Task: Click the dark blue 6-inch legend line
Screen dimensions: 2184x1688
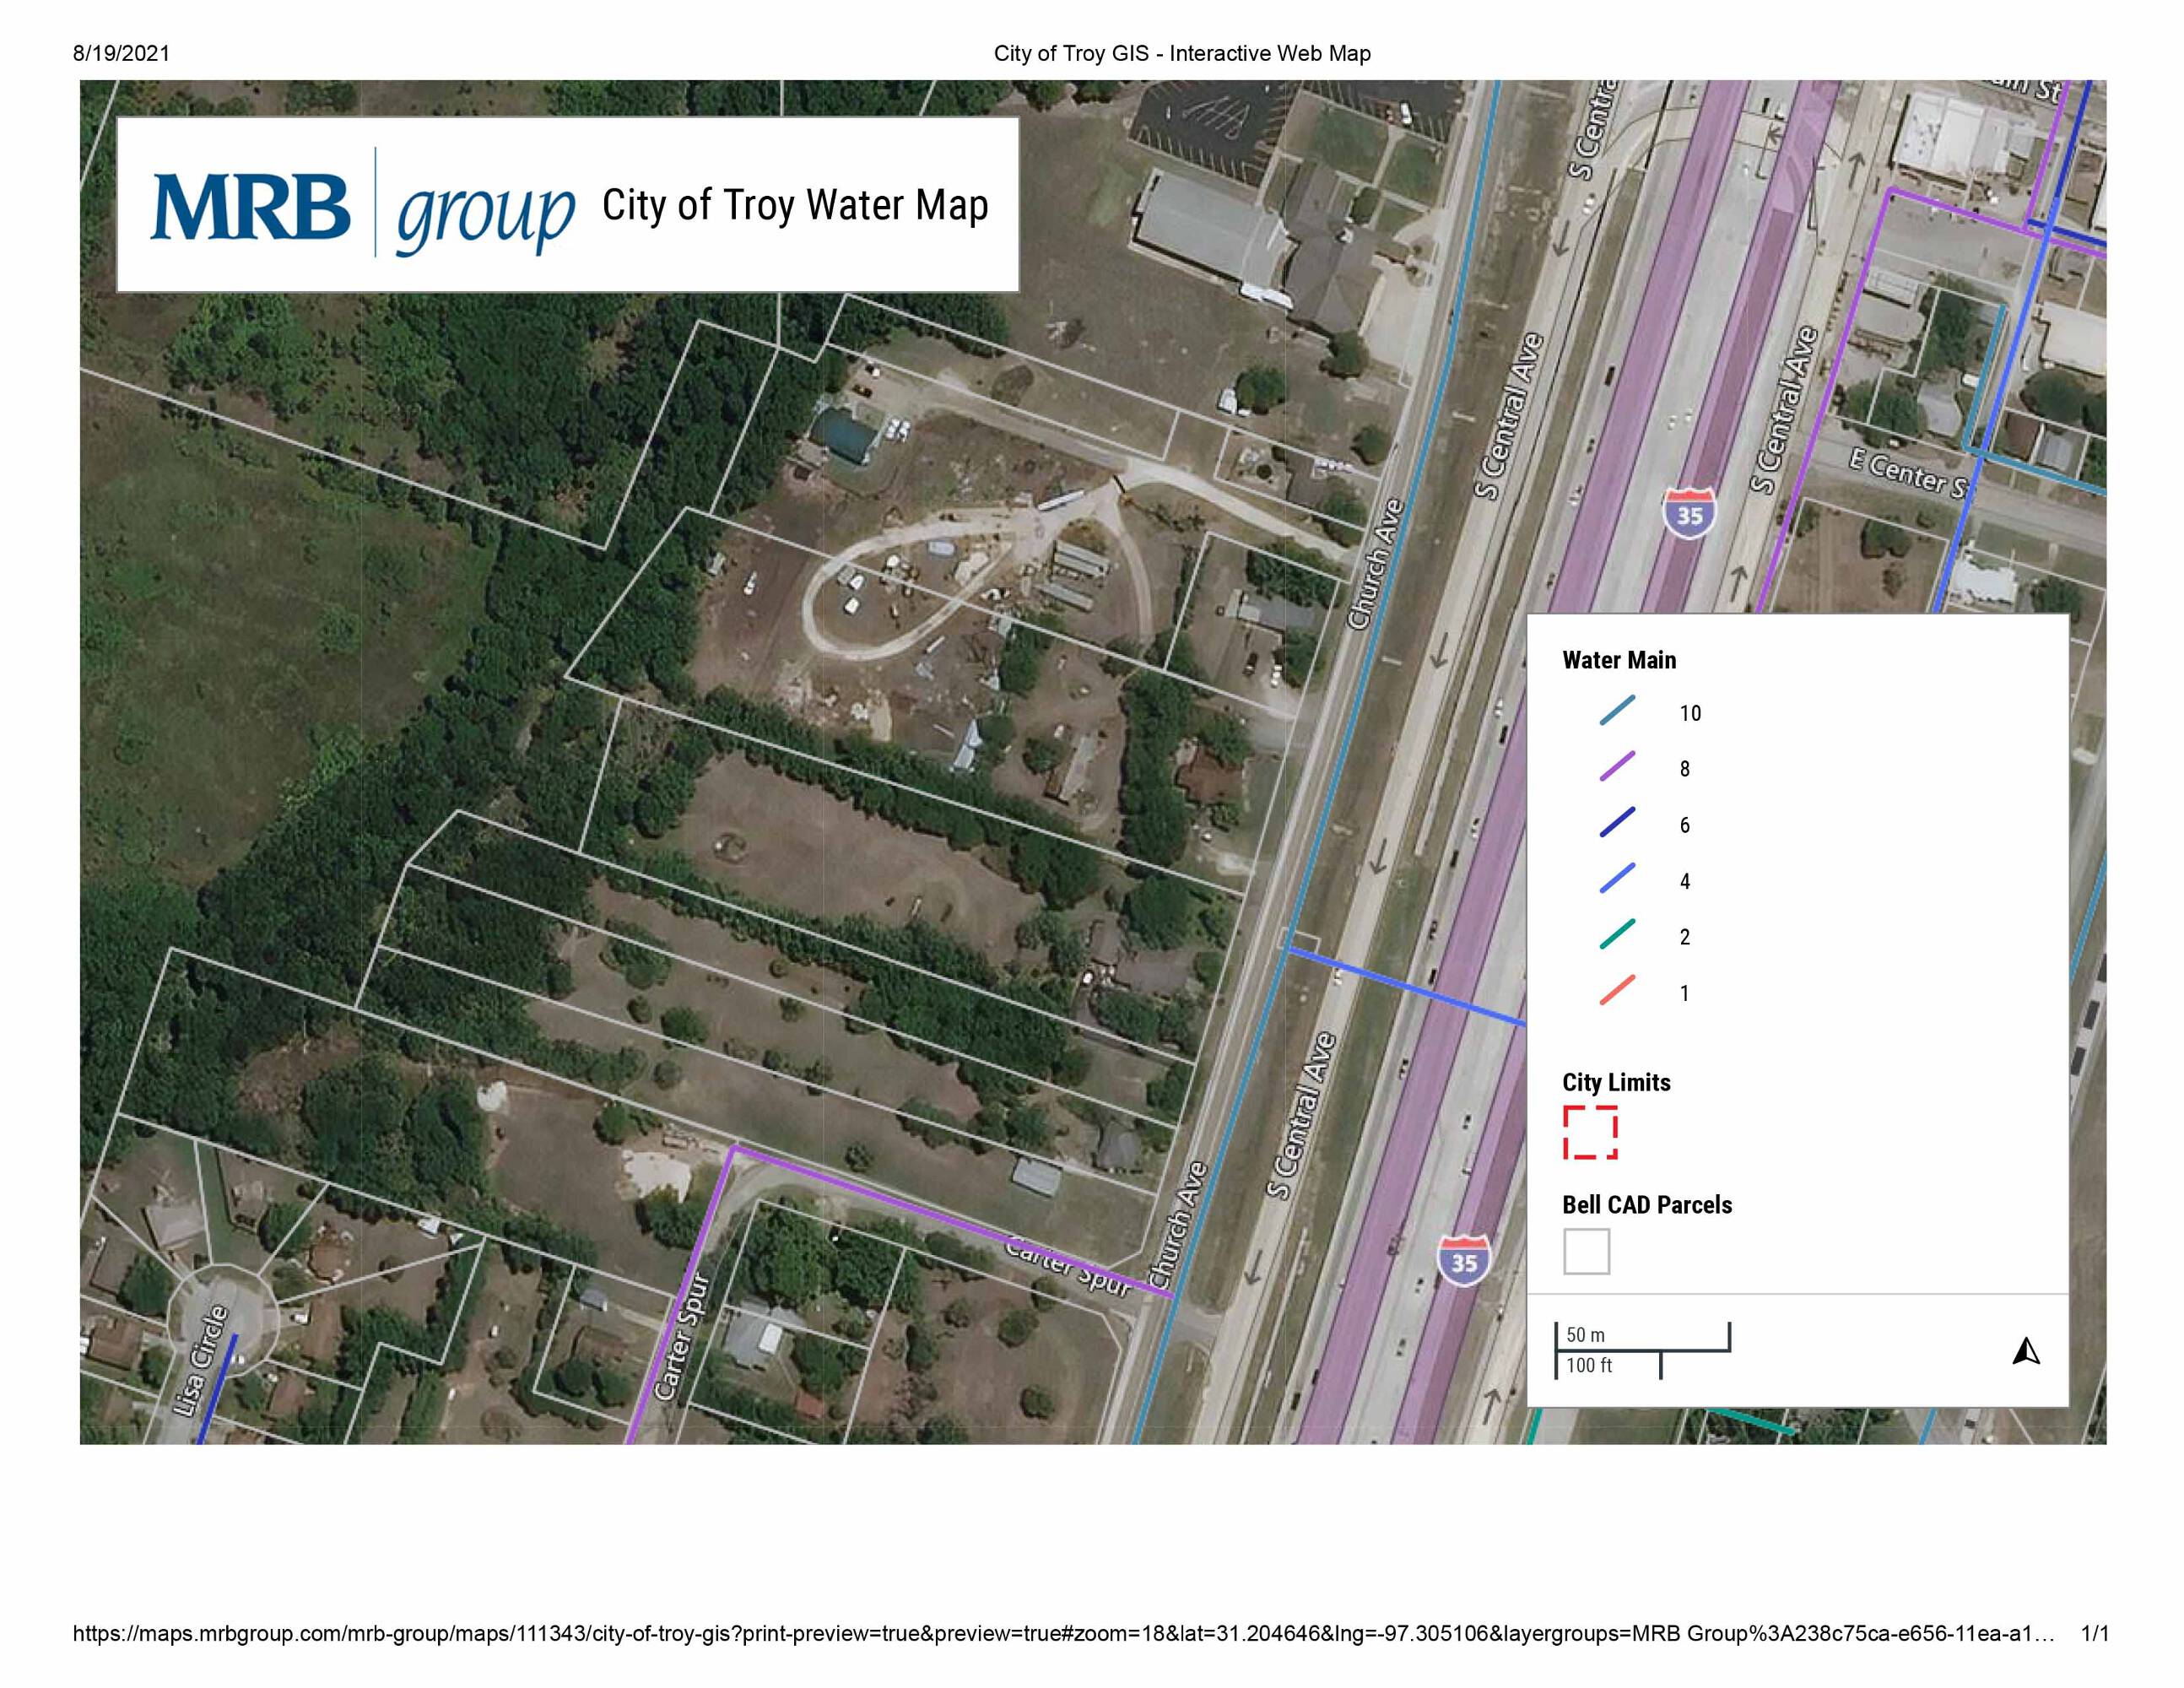Action: click(1617, 823)
